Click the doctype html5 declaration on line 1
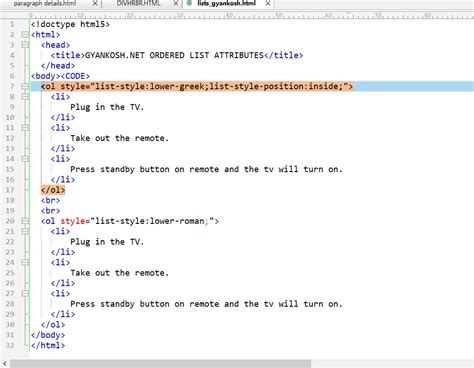This screenshot has width=474, height=368. [70, 24]
